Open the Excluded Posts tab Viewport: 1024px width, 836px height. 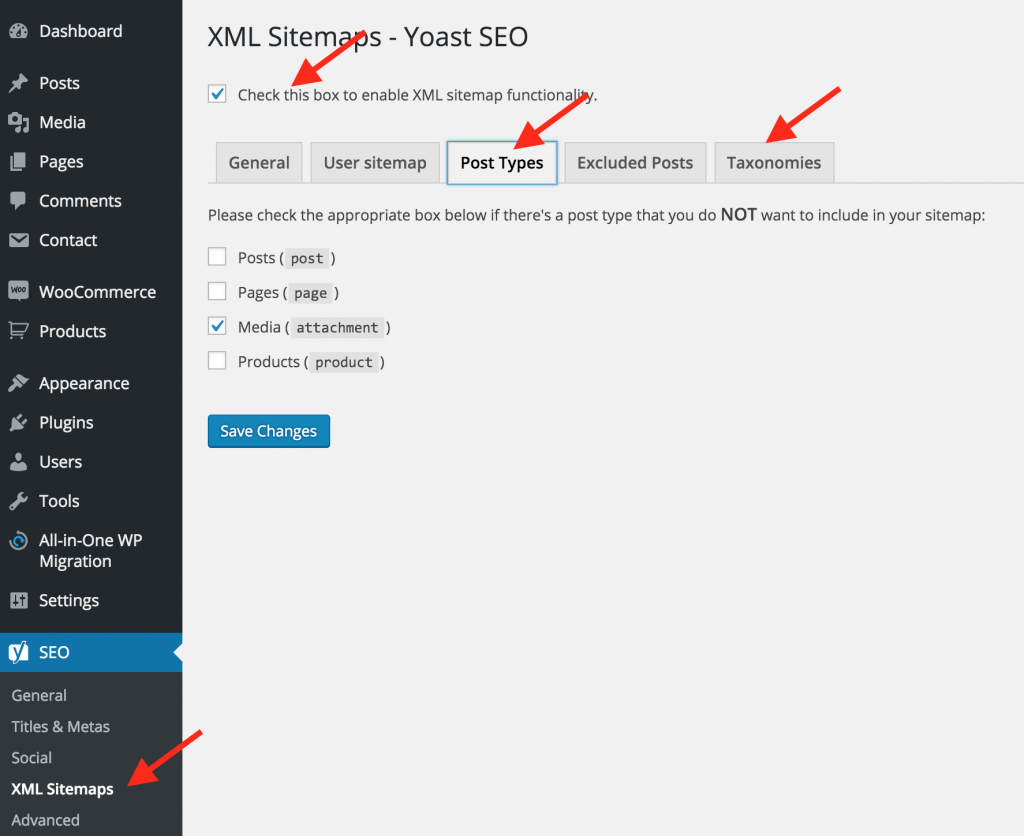click(634, 163)
